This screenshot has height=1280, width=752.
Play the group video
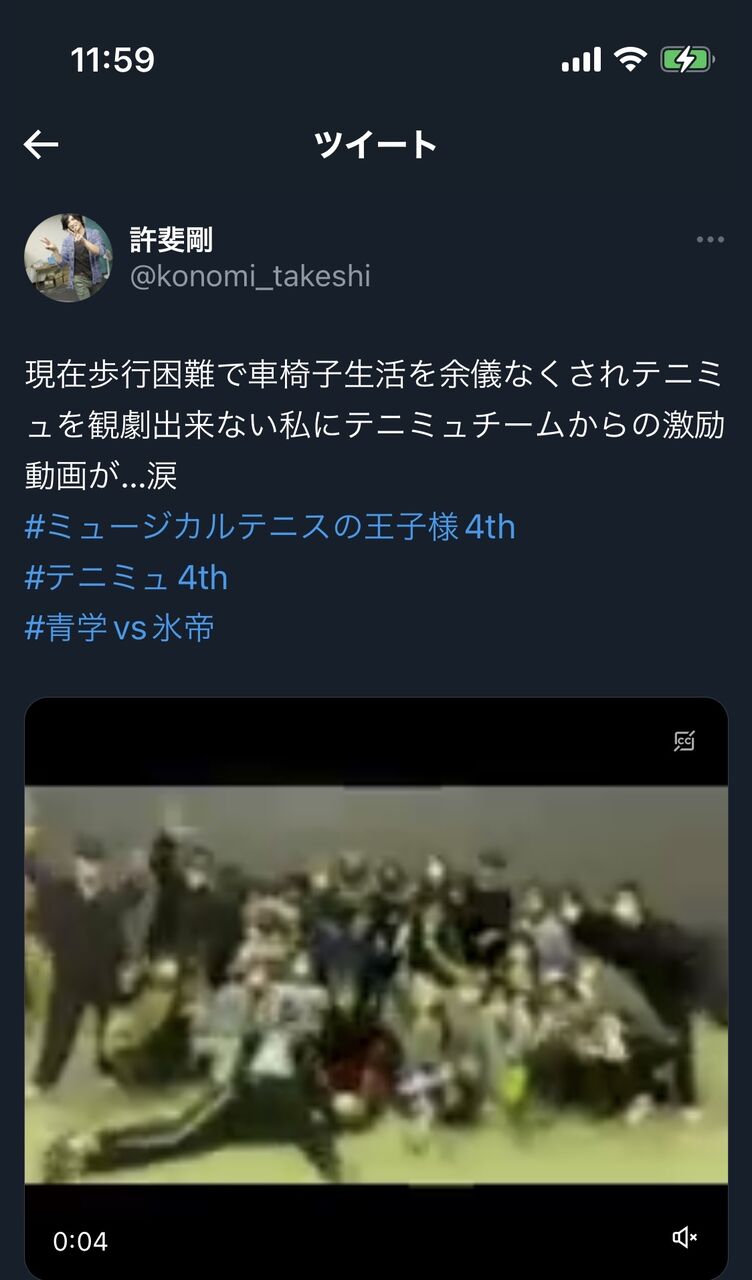(x=376, y=985)
